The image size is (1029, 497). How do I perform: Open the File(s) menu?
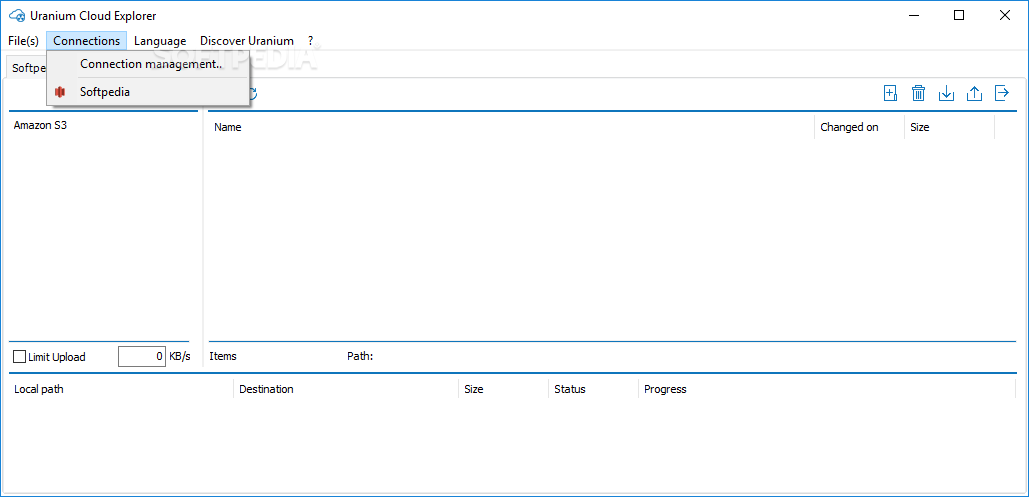click(24, 41)
